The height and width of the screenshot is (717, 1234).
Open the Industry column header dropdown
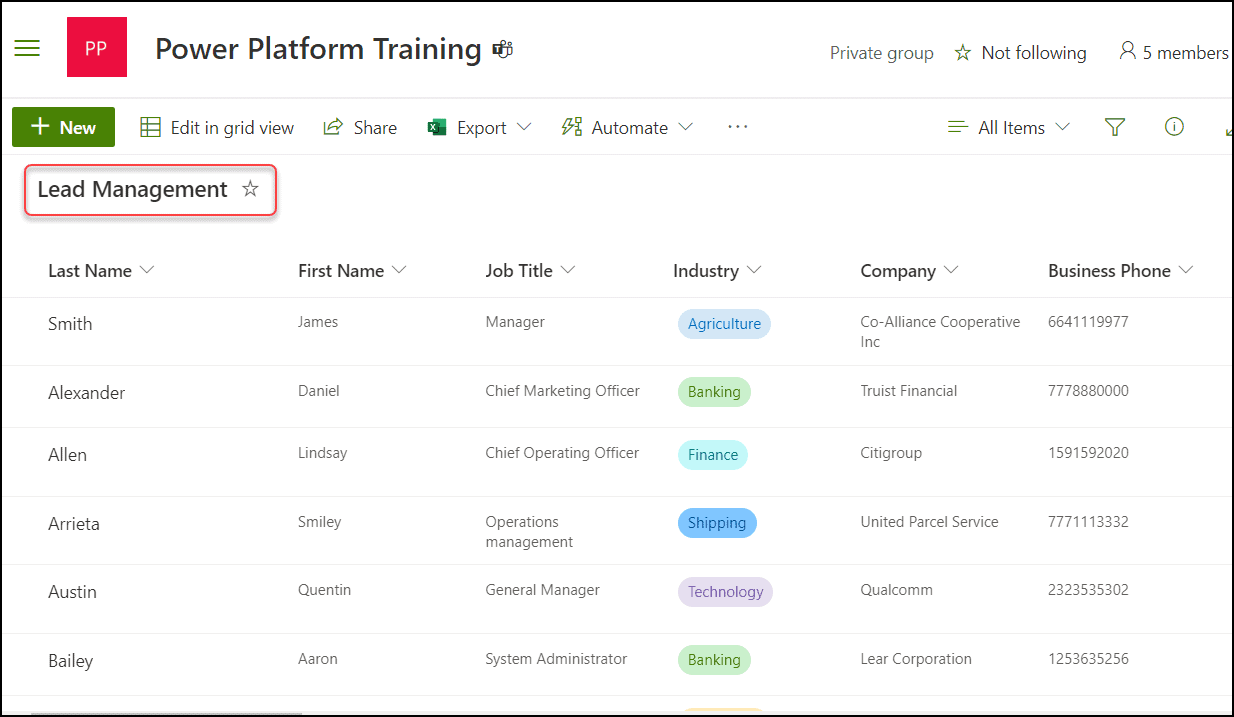pyautogui.click(x=754, y=270)
